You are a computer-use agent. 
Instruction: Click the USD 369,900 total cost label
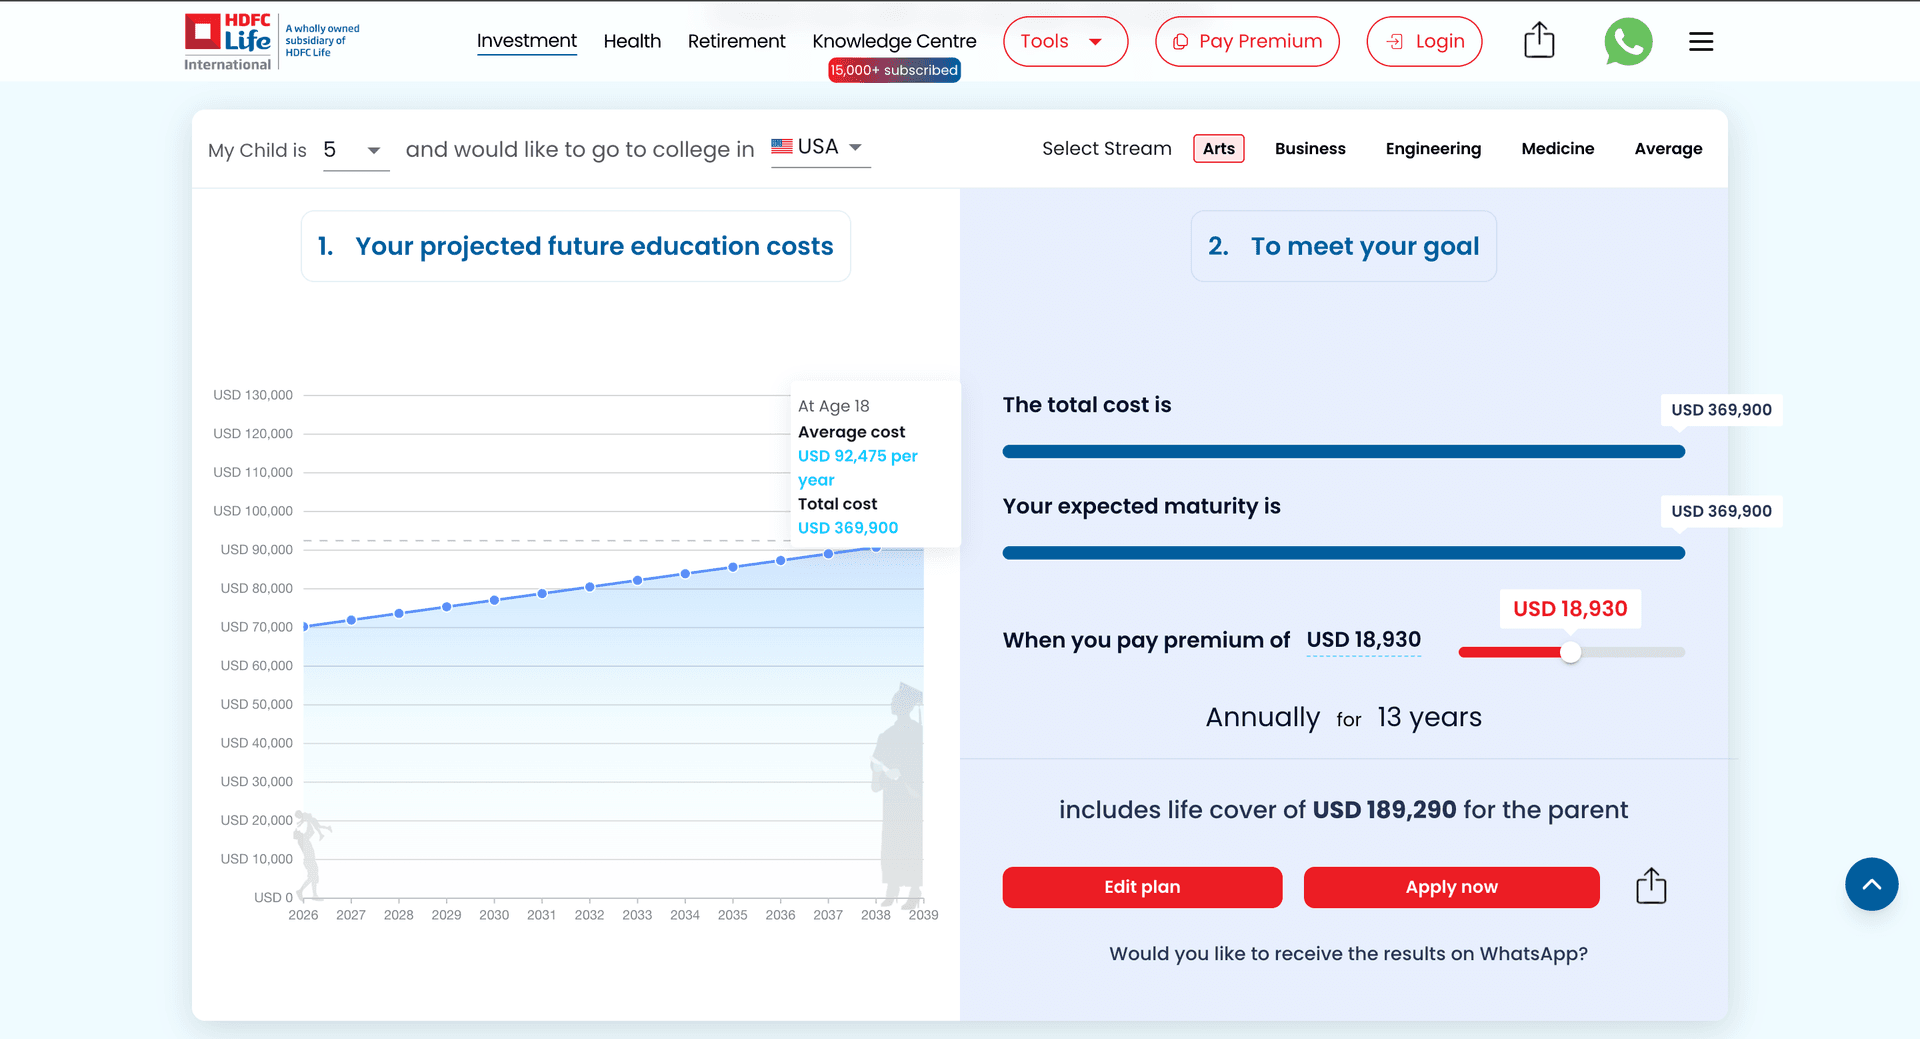1721,410
